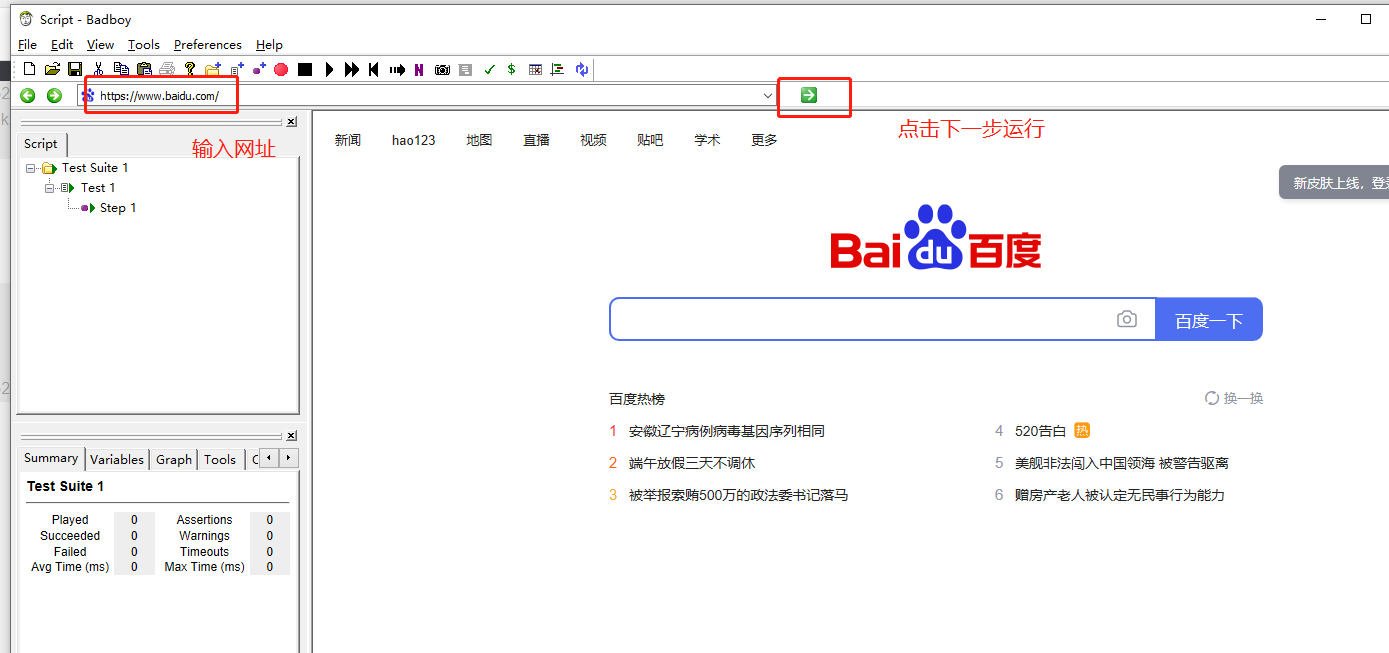
Task: Click the 百度一下 search button
Action: click(x=1209, y=319)
